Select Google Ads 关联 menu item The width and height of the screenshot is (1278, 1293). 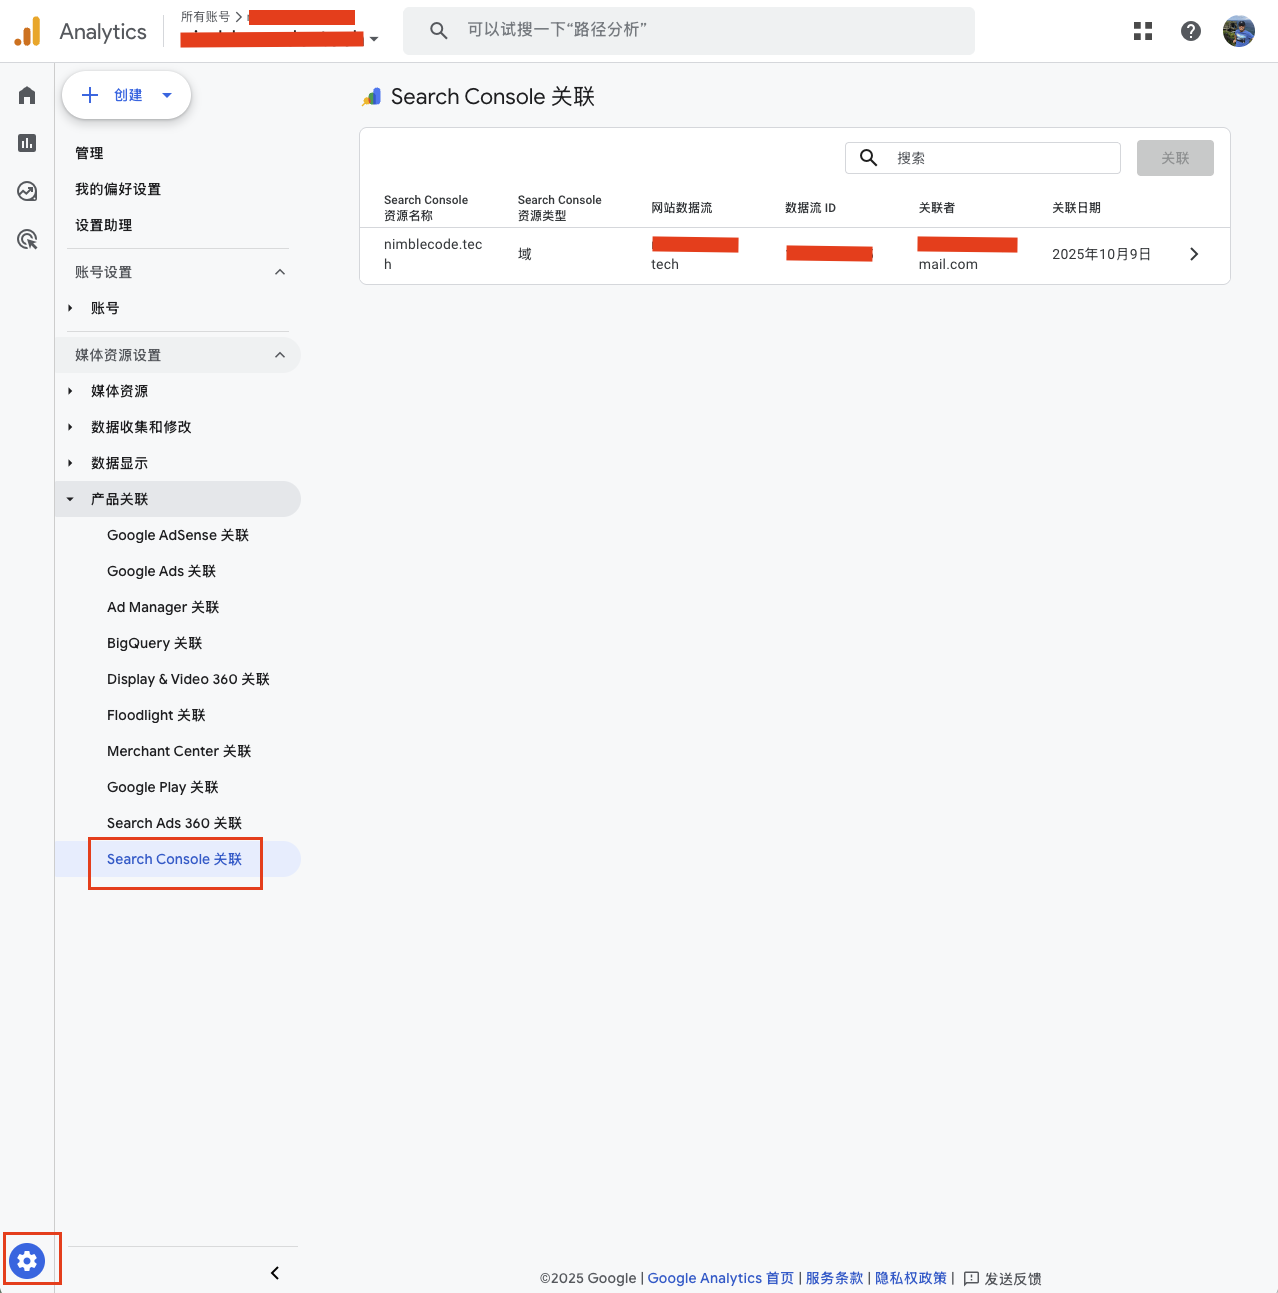click(x=161, y=571)
